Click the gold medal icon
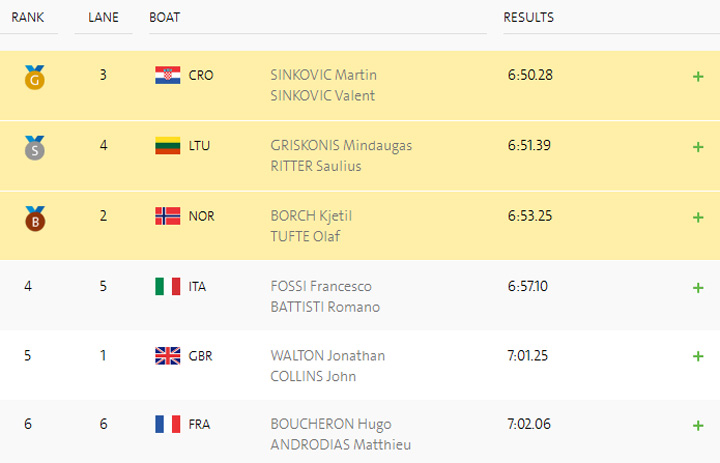The width and height of the screenshot is (720, 463). point(34,77)
